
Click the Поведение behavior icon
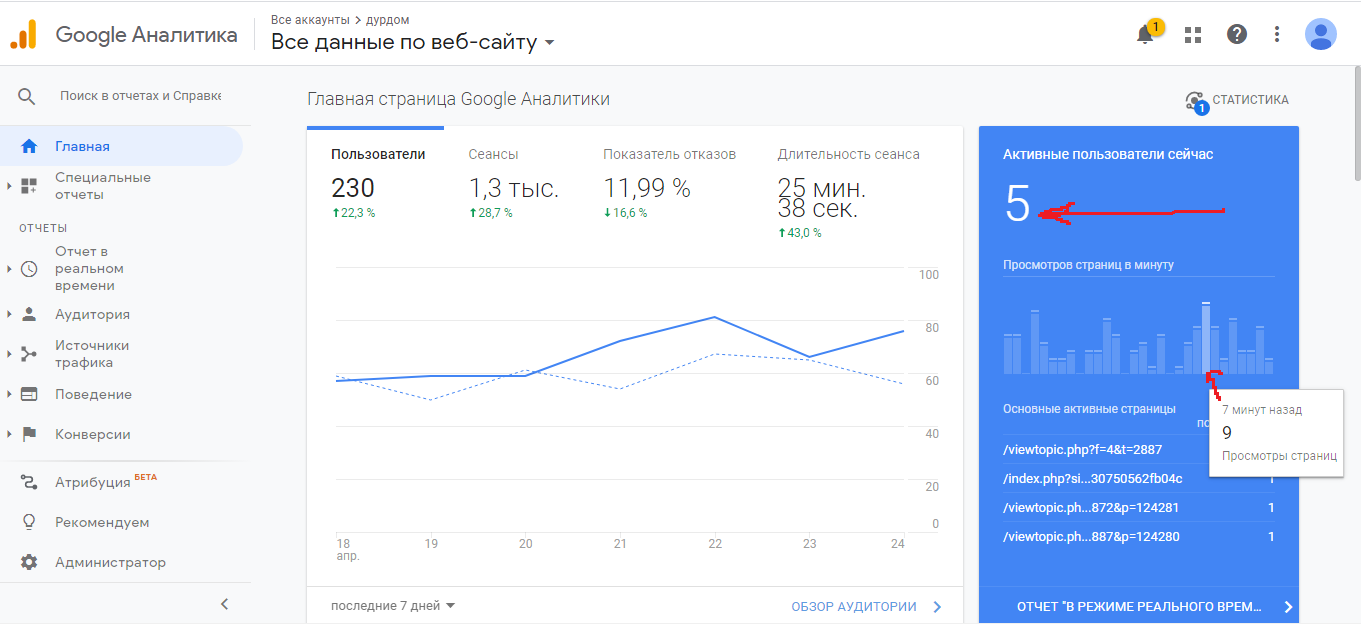29,394
